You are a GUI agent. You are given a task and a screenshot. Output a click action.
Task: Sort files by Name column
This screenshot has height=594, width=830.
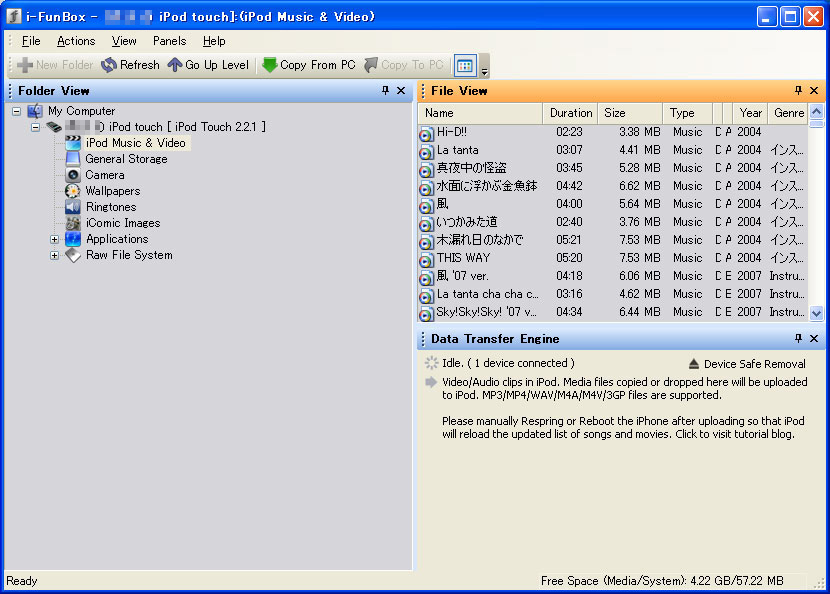(x=481, y=113)
